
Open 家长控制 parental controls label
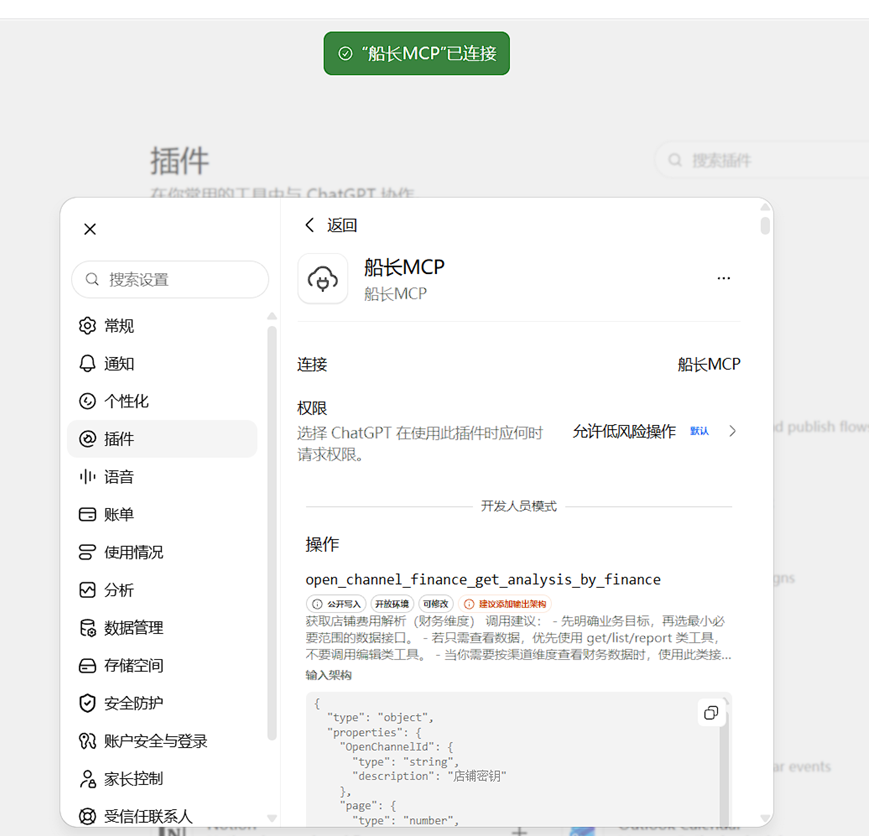pos(134,778)
